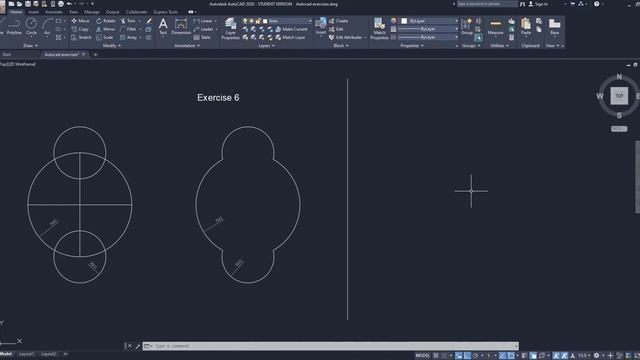Click the Paste clipboard button
The width and height of the screenshot is (640, 360).
coord(526,26)
